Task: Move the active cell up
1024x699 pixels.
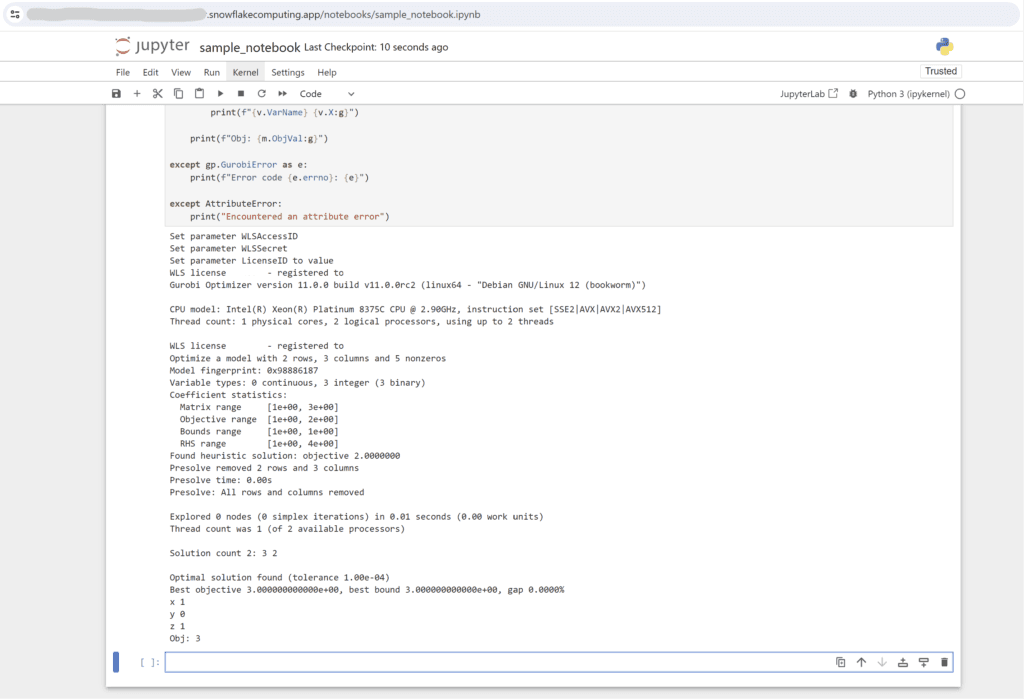Action: pos(861,662)
